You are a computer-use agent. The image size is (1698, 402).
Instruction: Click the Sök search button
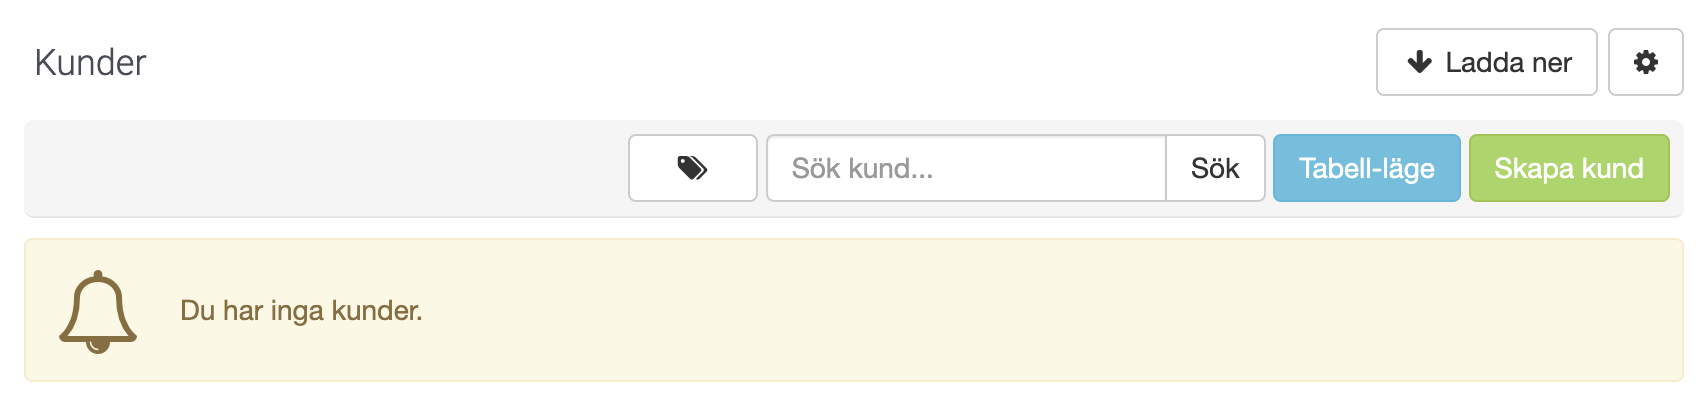[1215, 168]
